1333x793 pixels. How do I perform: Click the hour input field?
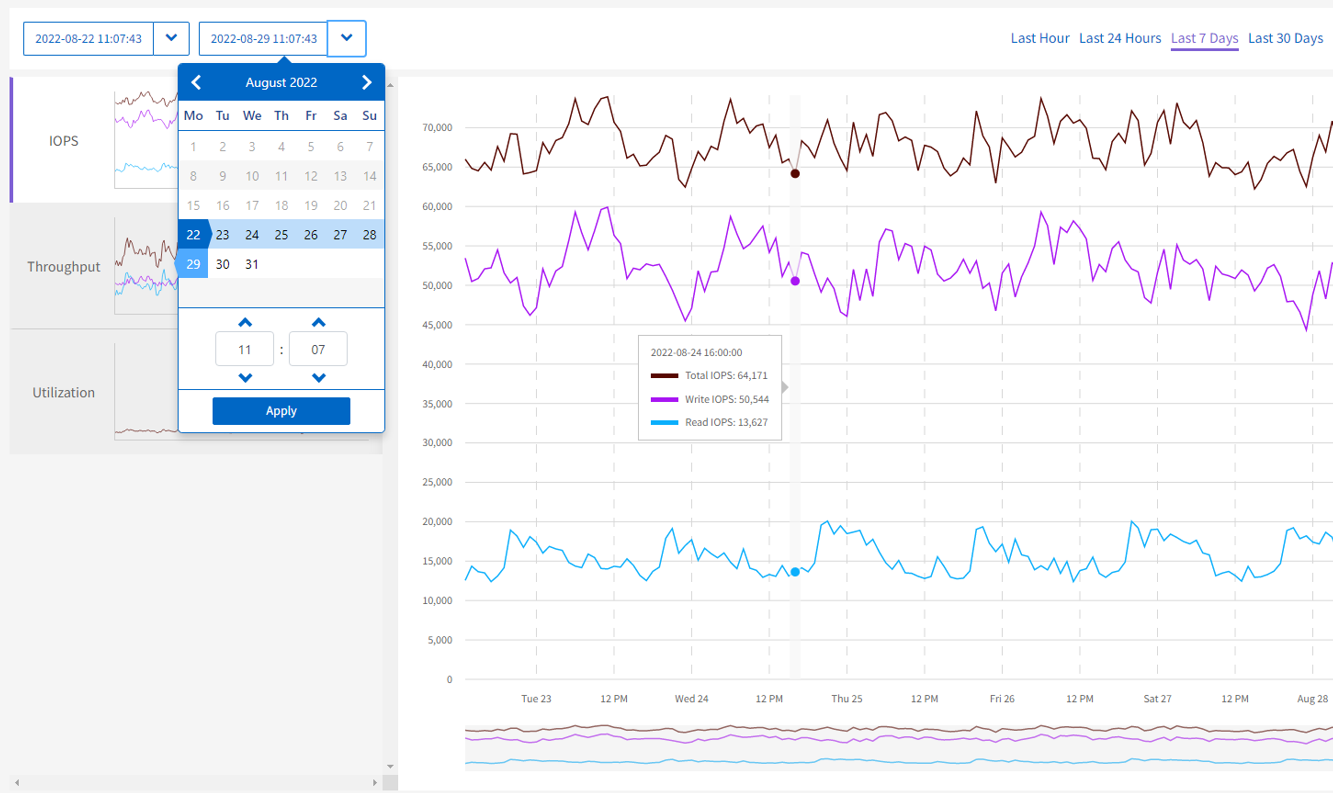(244, 350)
